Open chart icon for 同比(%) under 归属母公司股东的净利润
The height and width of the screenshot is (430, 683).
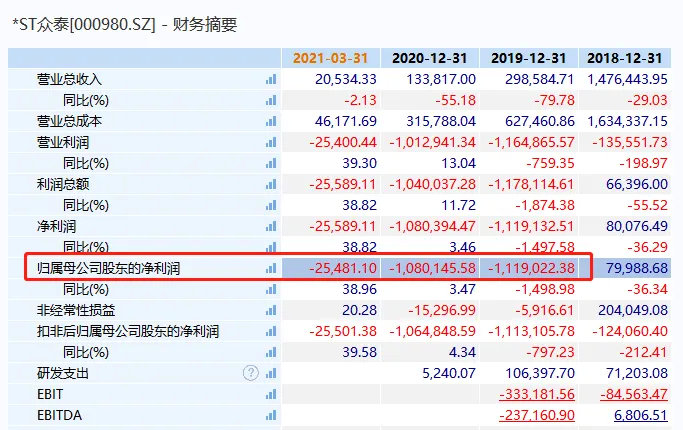tap(271, 289)
